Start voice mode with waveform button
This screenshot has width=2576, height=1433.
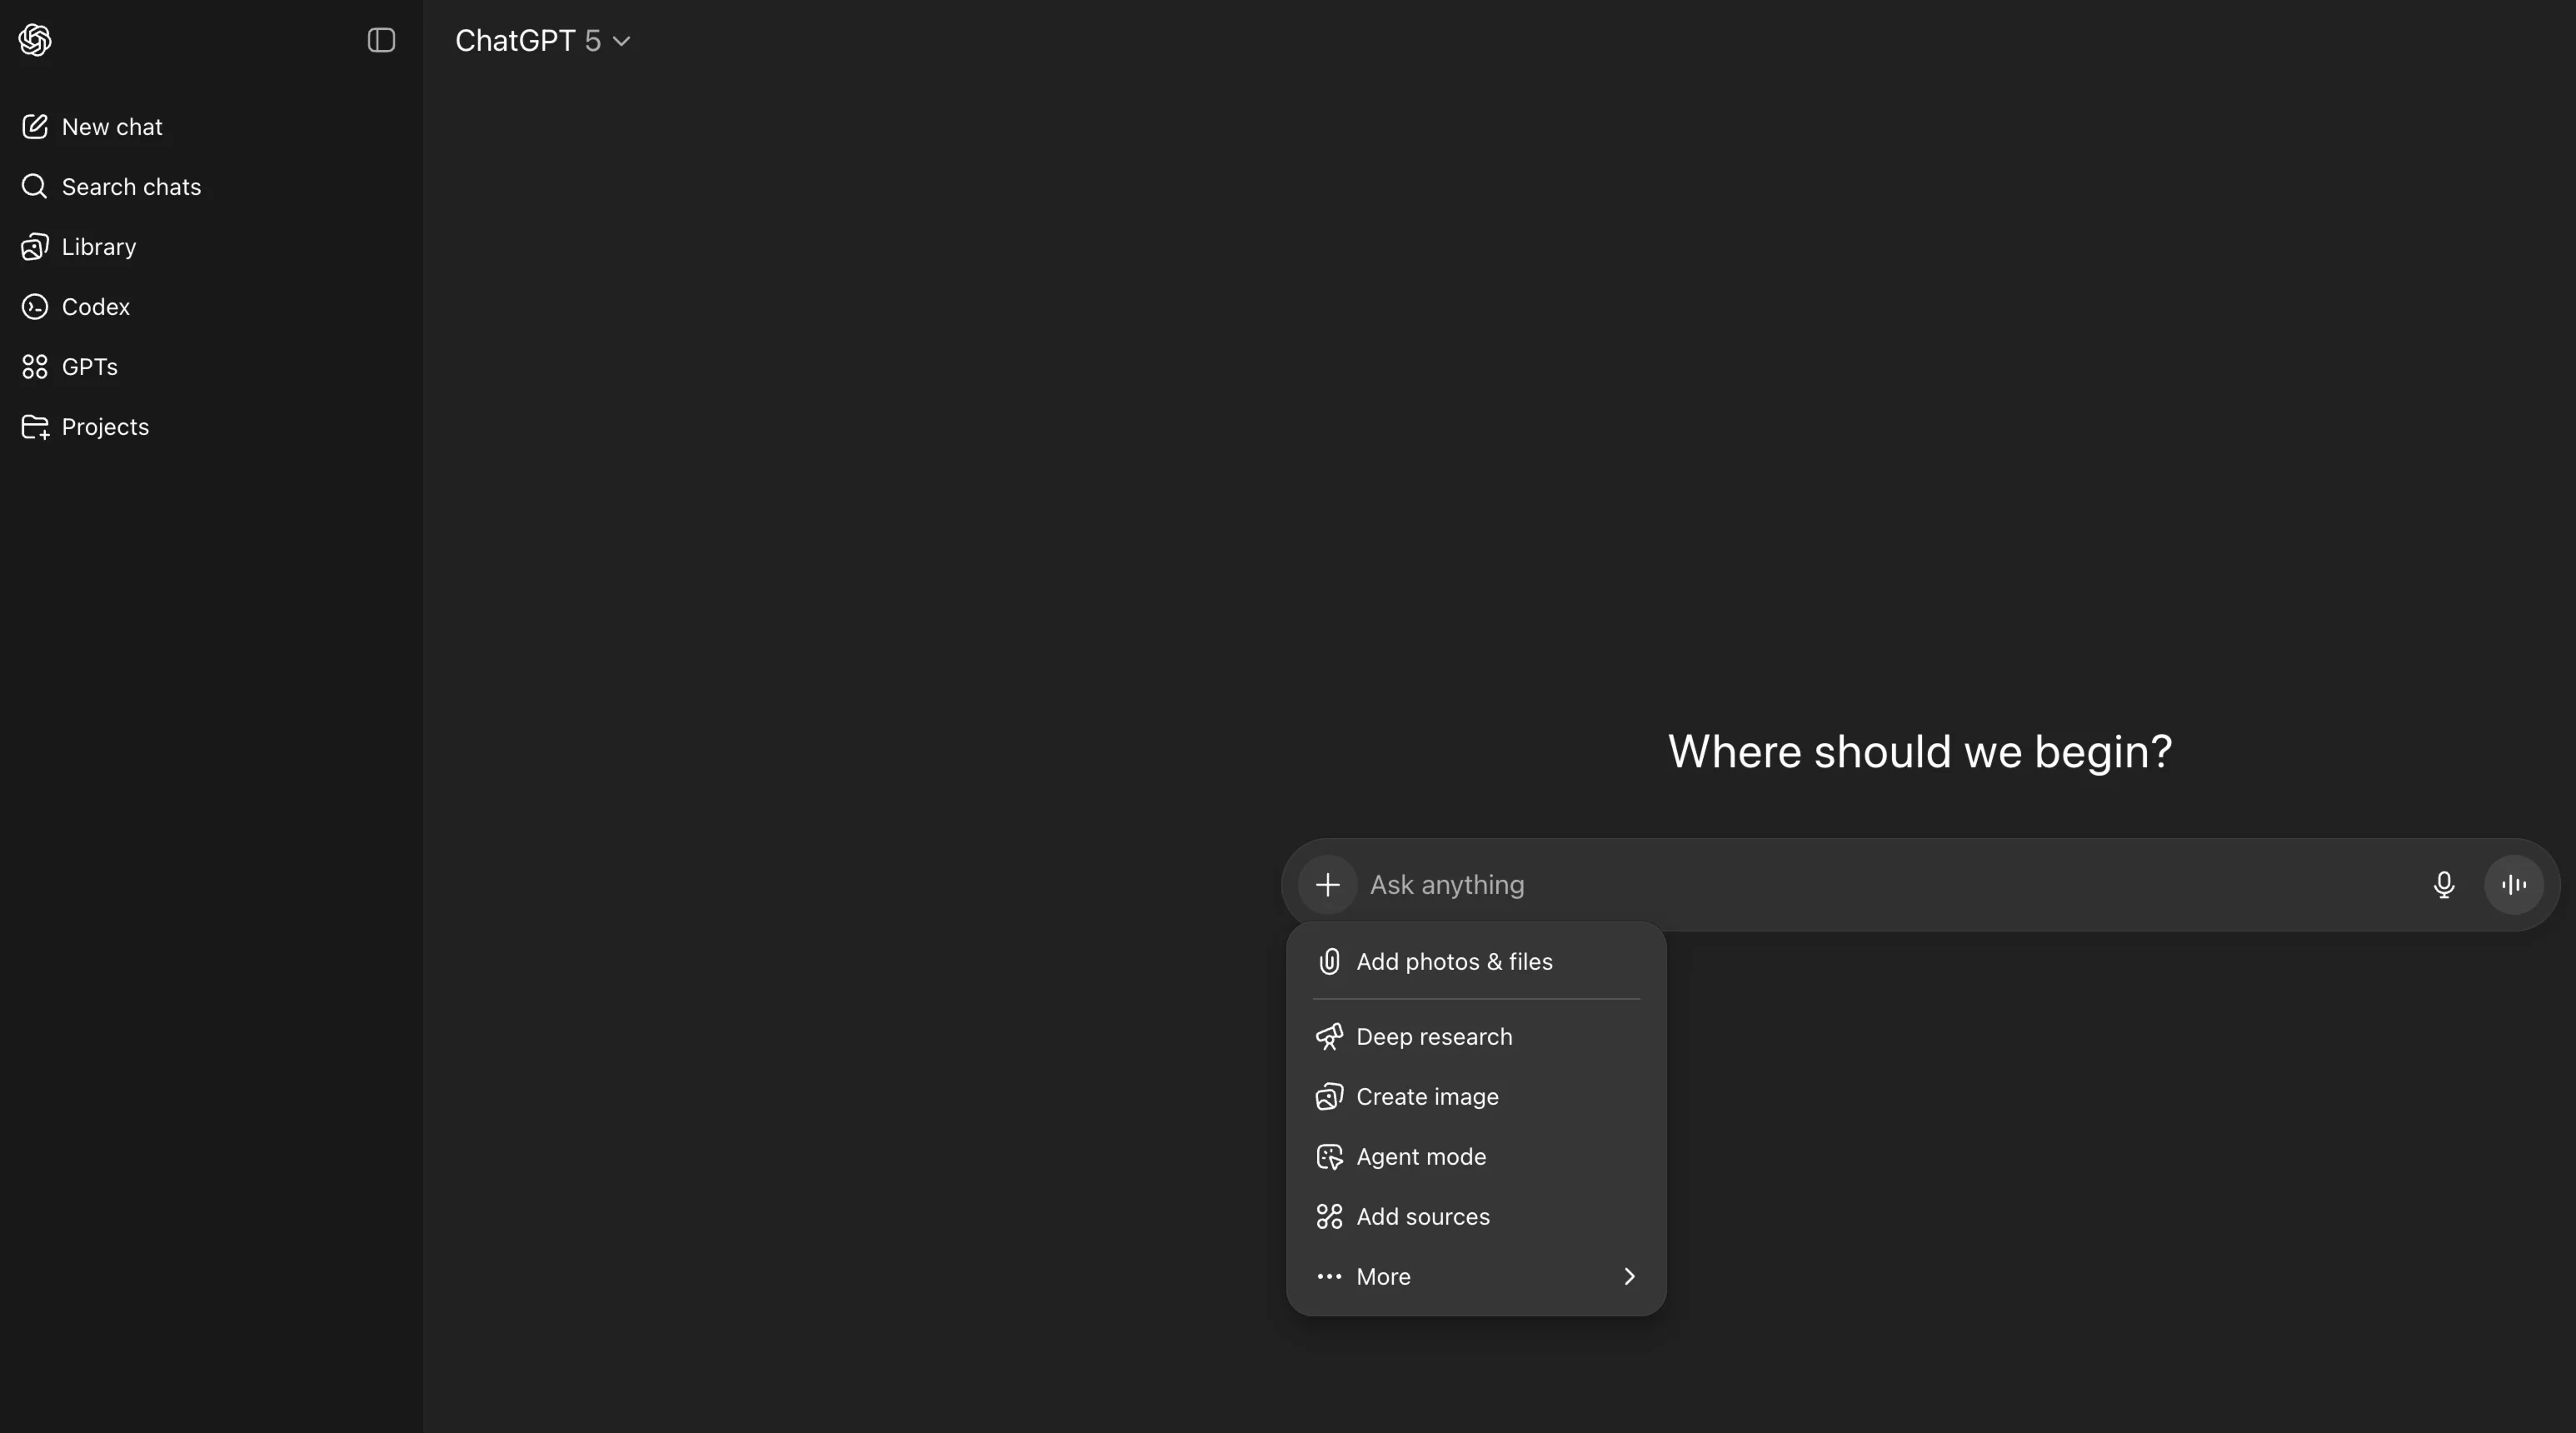tap(2513, 885)
